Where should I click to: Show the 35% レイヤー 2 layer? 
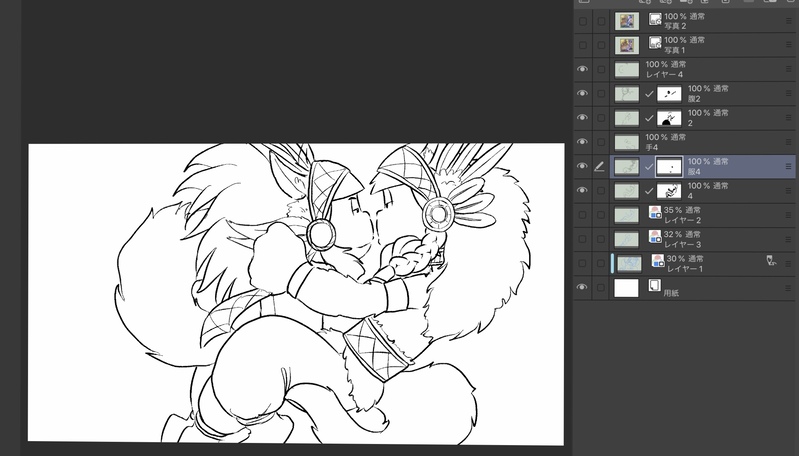tap(582, 215)
